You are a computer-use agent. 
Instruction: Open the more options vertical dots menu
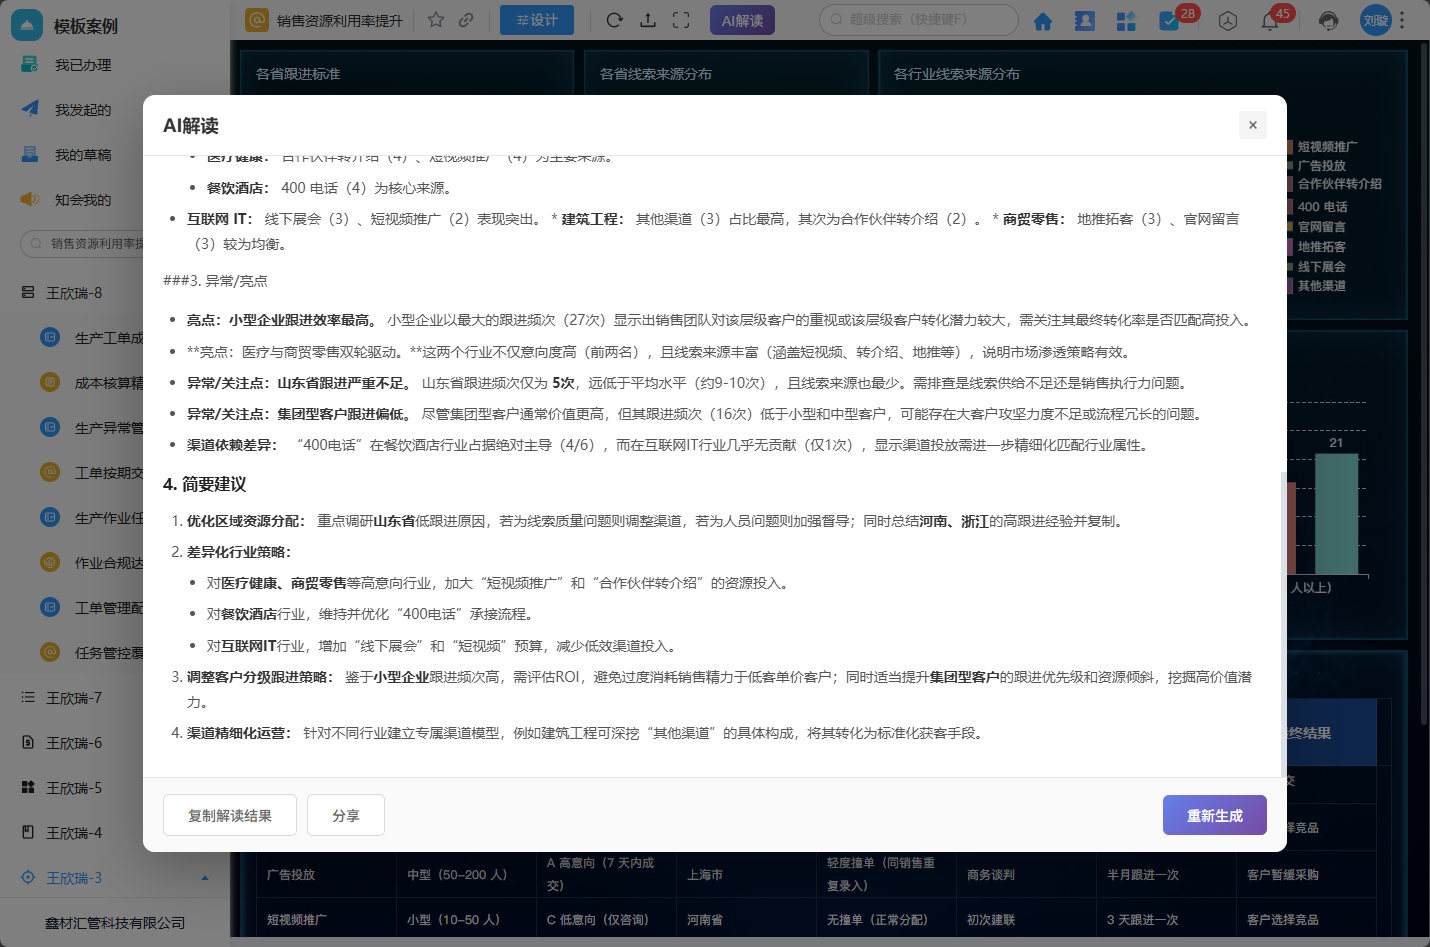pos(1402,20)
